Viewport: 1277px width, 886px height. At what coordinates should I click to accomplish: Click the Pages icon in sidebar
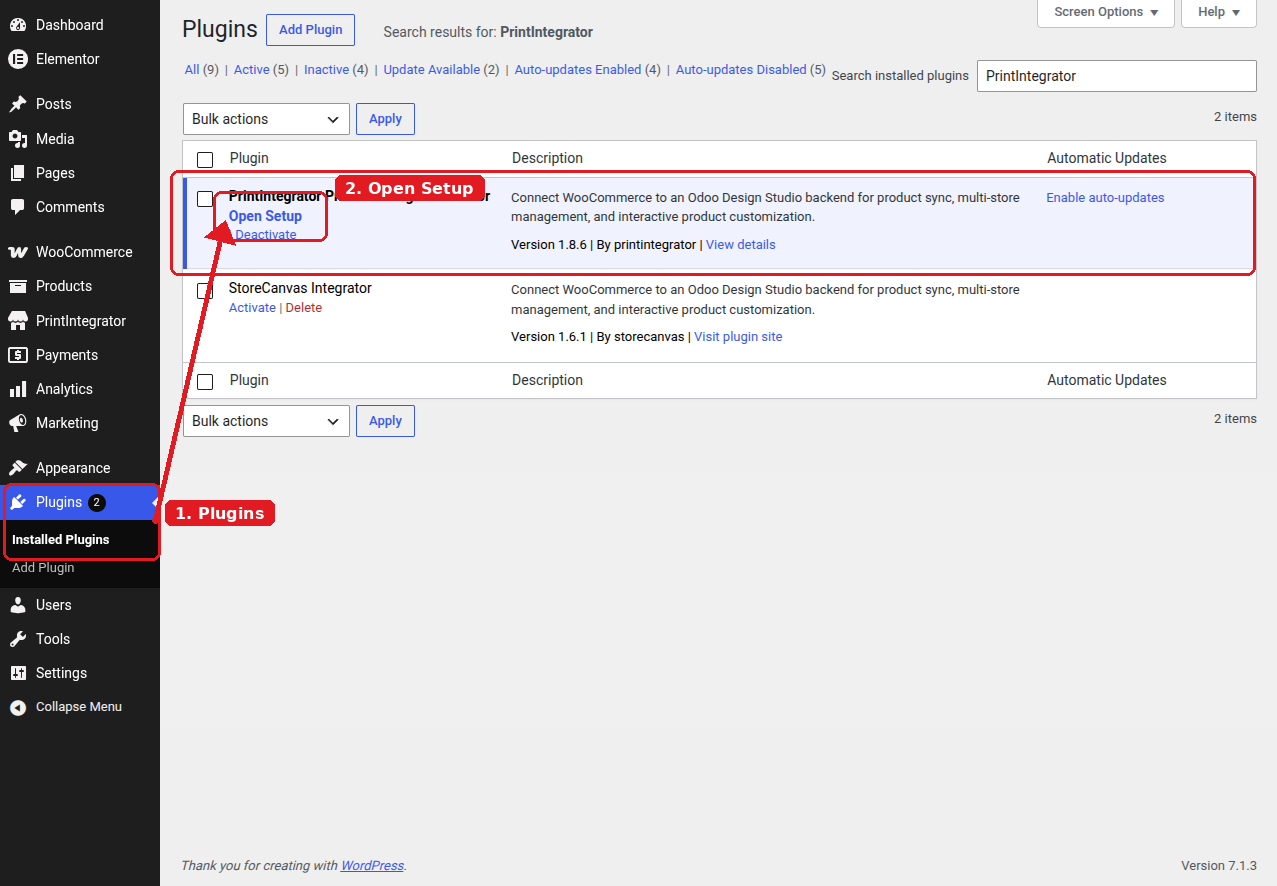pyautogui.click(x=18, y=173)
